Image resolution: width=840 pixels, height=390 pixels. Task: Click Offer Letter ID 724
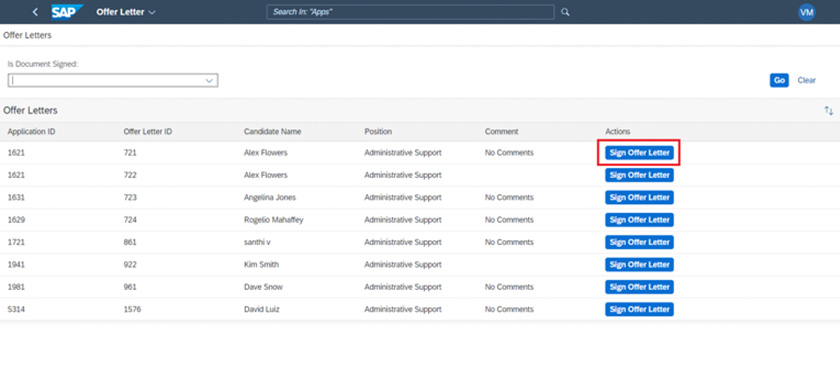click(x=130, y=220)
